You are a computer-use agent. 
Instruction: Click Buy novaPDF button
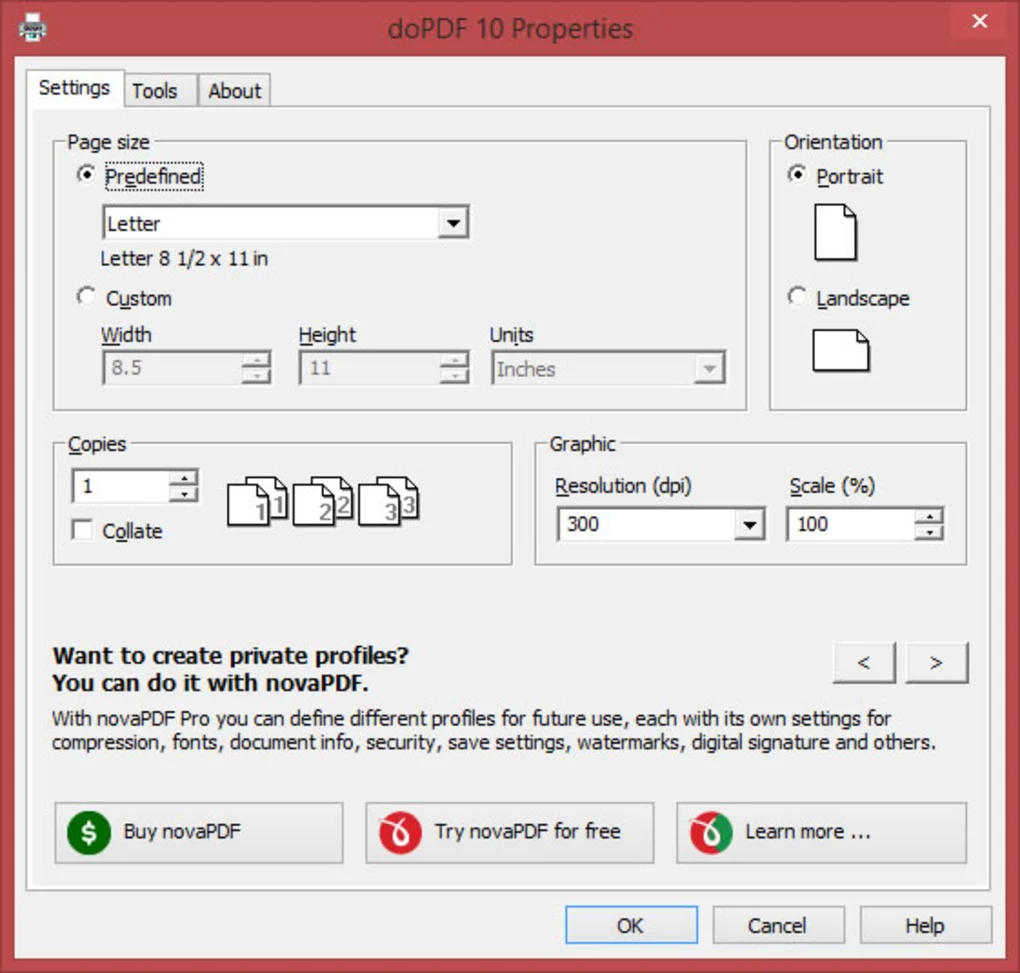[198, 833]
